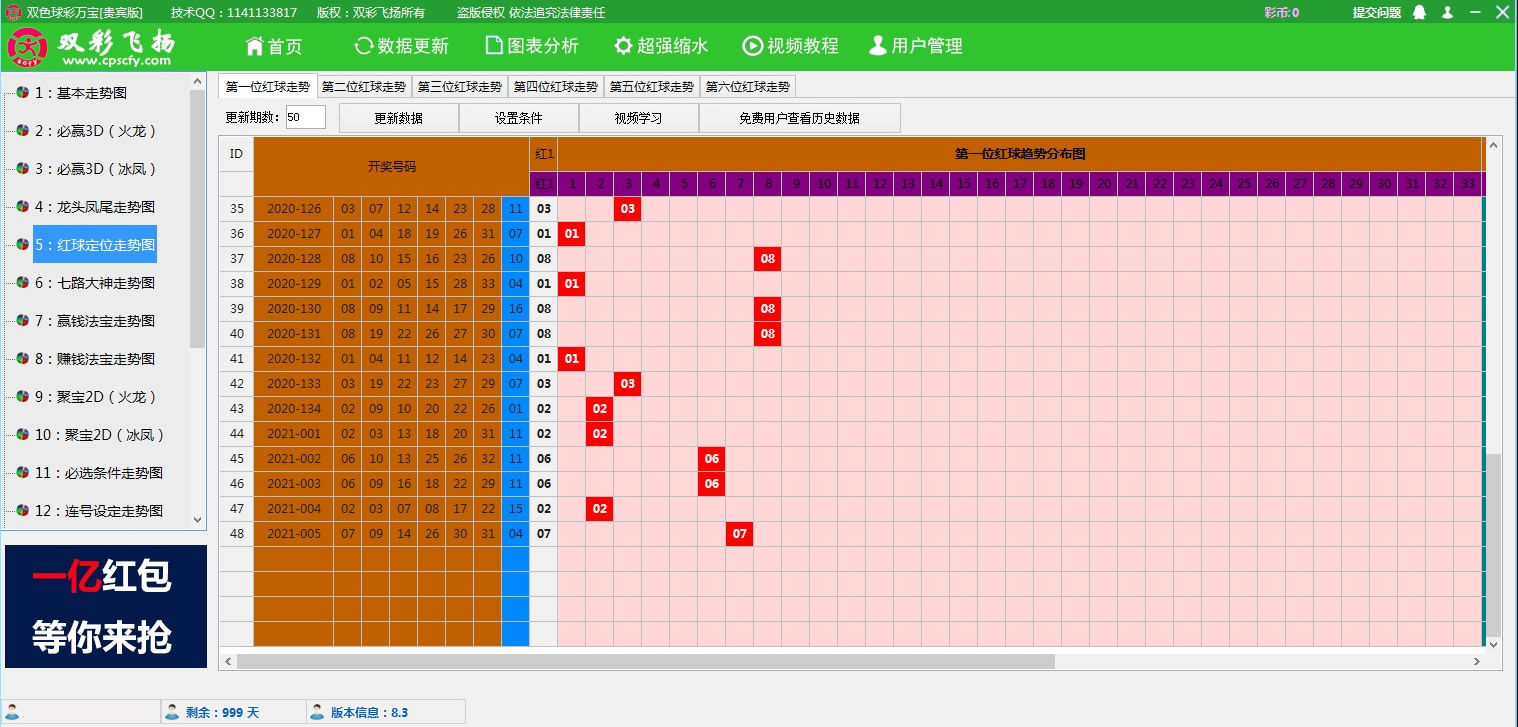Click 免费用户查看历史数据 button
The image size is (1518, 727).
(799, 117)
